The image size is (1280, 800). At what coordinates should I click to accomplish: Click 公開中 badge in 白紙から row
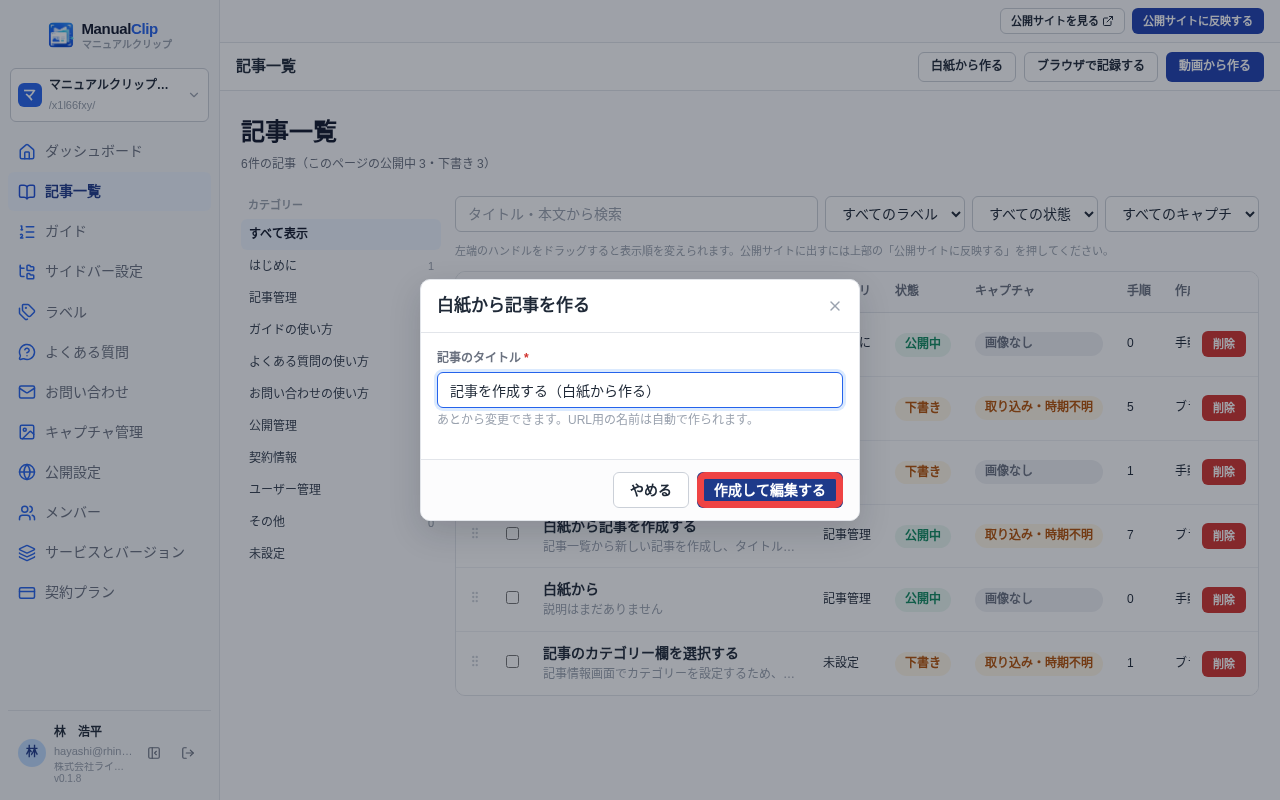(923, 600)
